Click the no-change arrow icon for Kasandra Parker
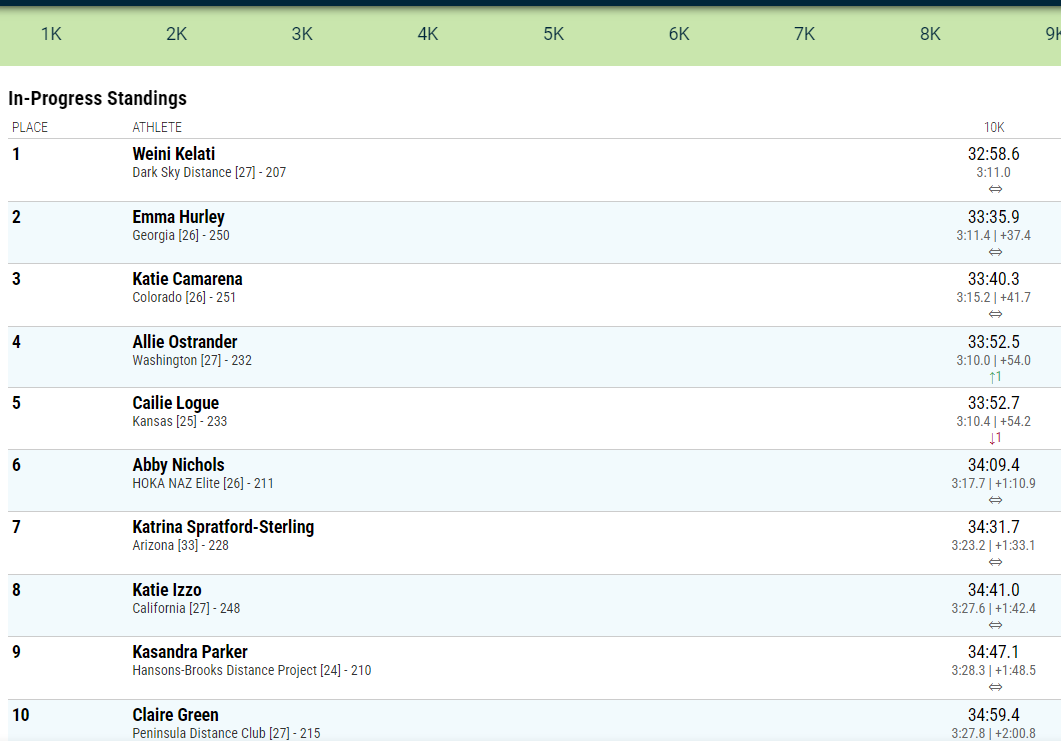1061x741 pixels. pos(995,687)
